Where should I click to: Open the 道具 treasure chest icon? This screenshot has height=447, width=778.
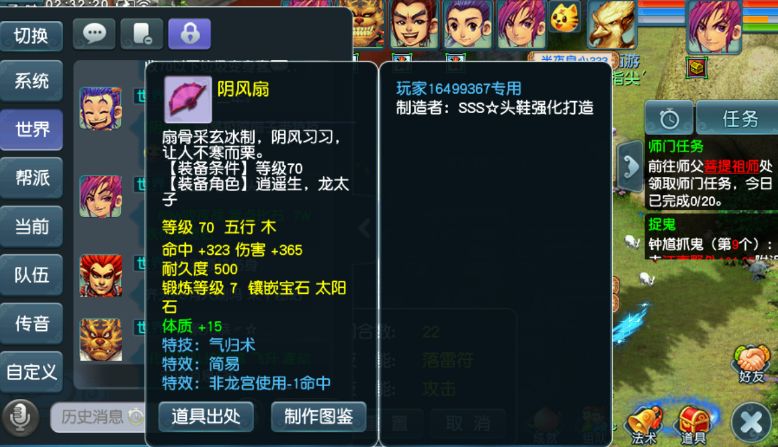click(694, 425)
